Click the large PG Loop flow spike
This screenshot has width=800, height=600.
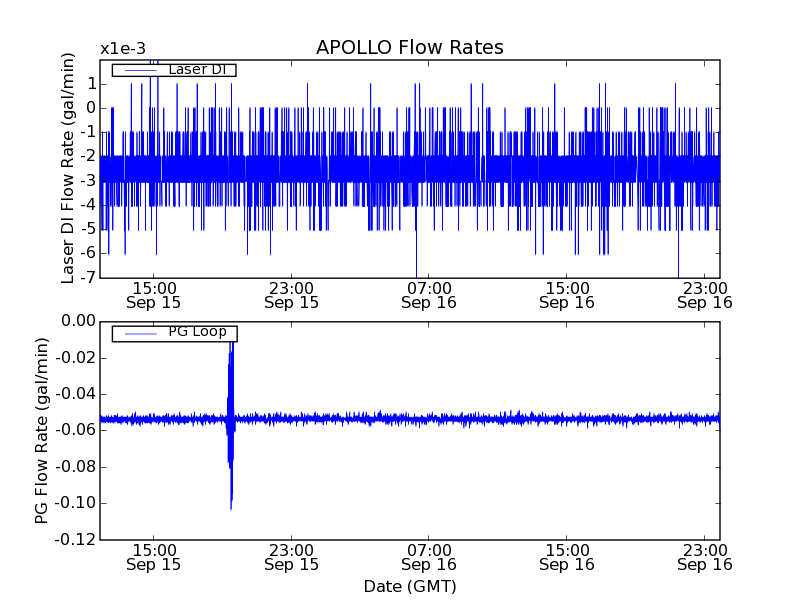coord(231,424)
